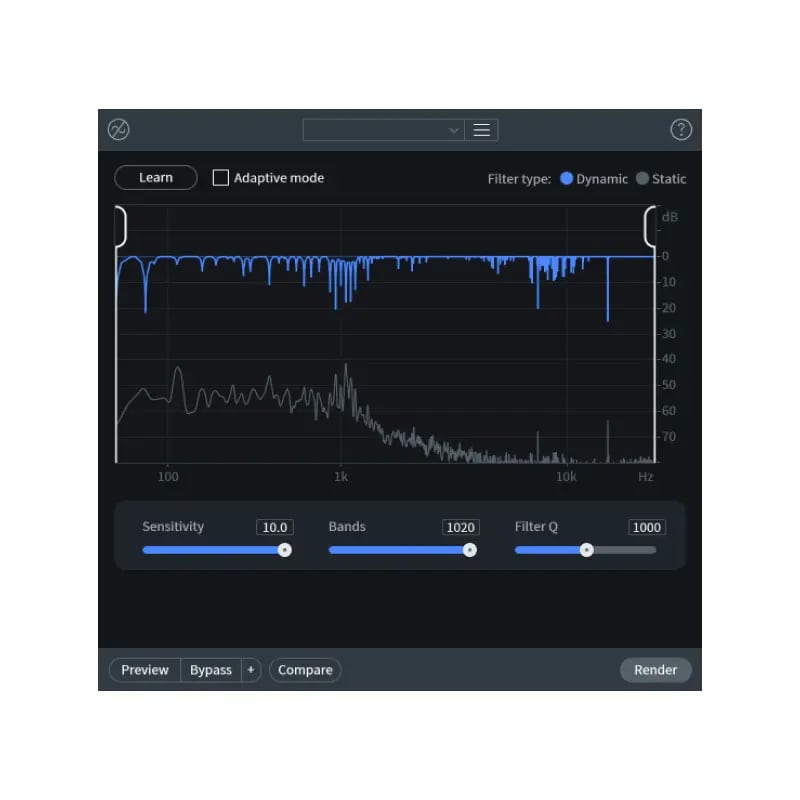Click the Bypass button
The image size is (800, 800).
point(211,670)
